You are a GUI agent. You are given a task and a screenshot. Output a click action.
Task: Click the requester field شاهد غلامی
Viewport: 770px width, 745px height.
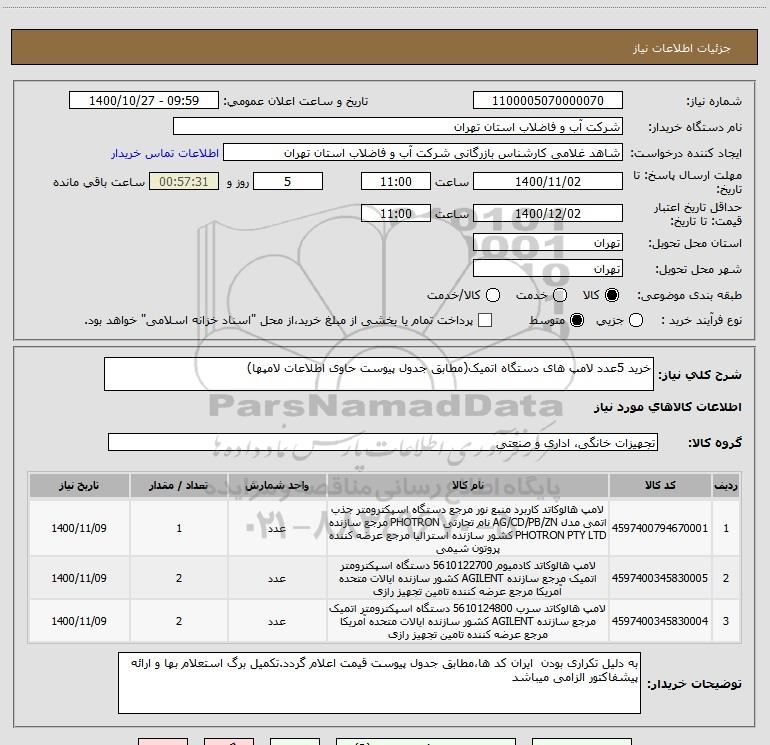[423, 153]
